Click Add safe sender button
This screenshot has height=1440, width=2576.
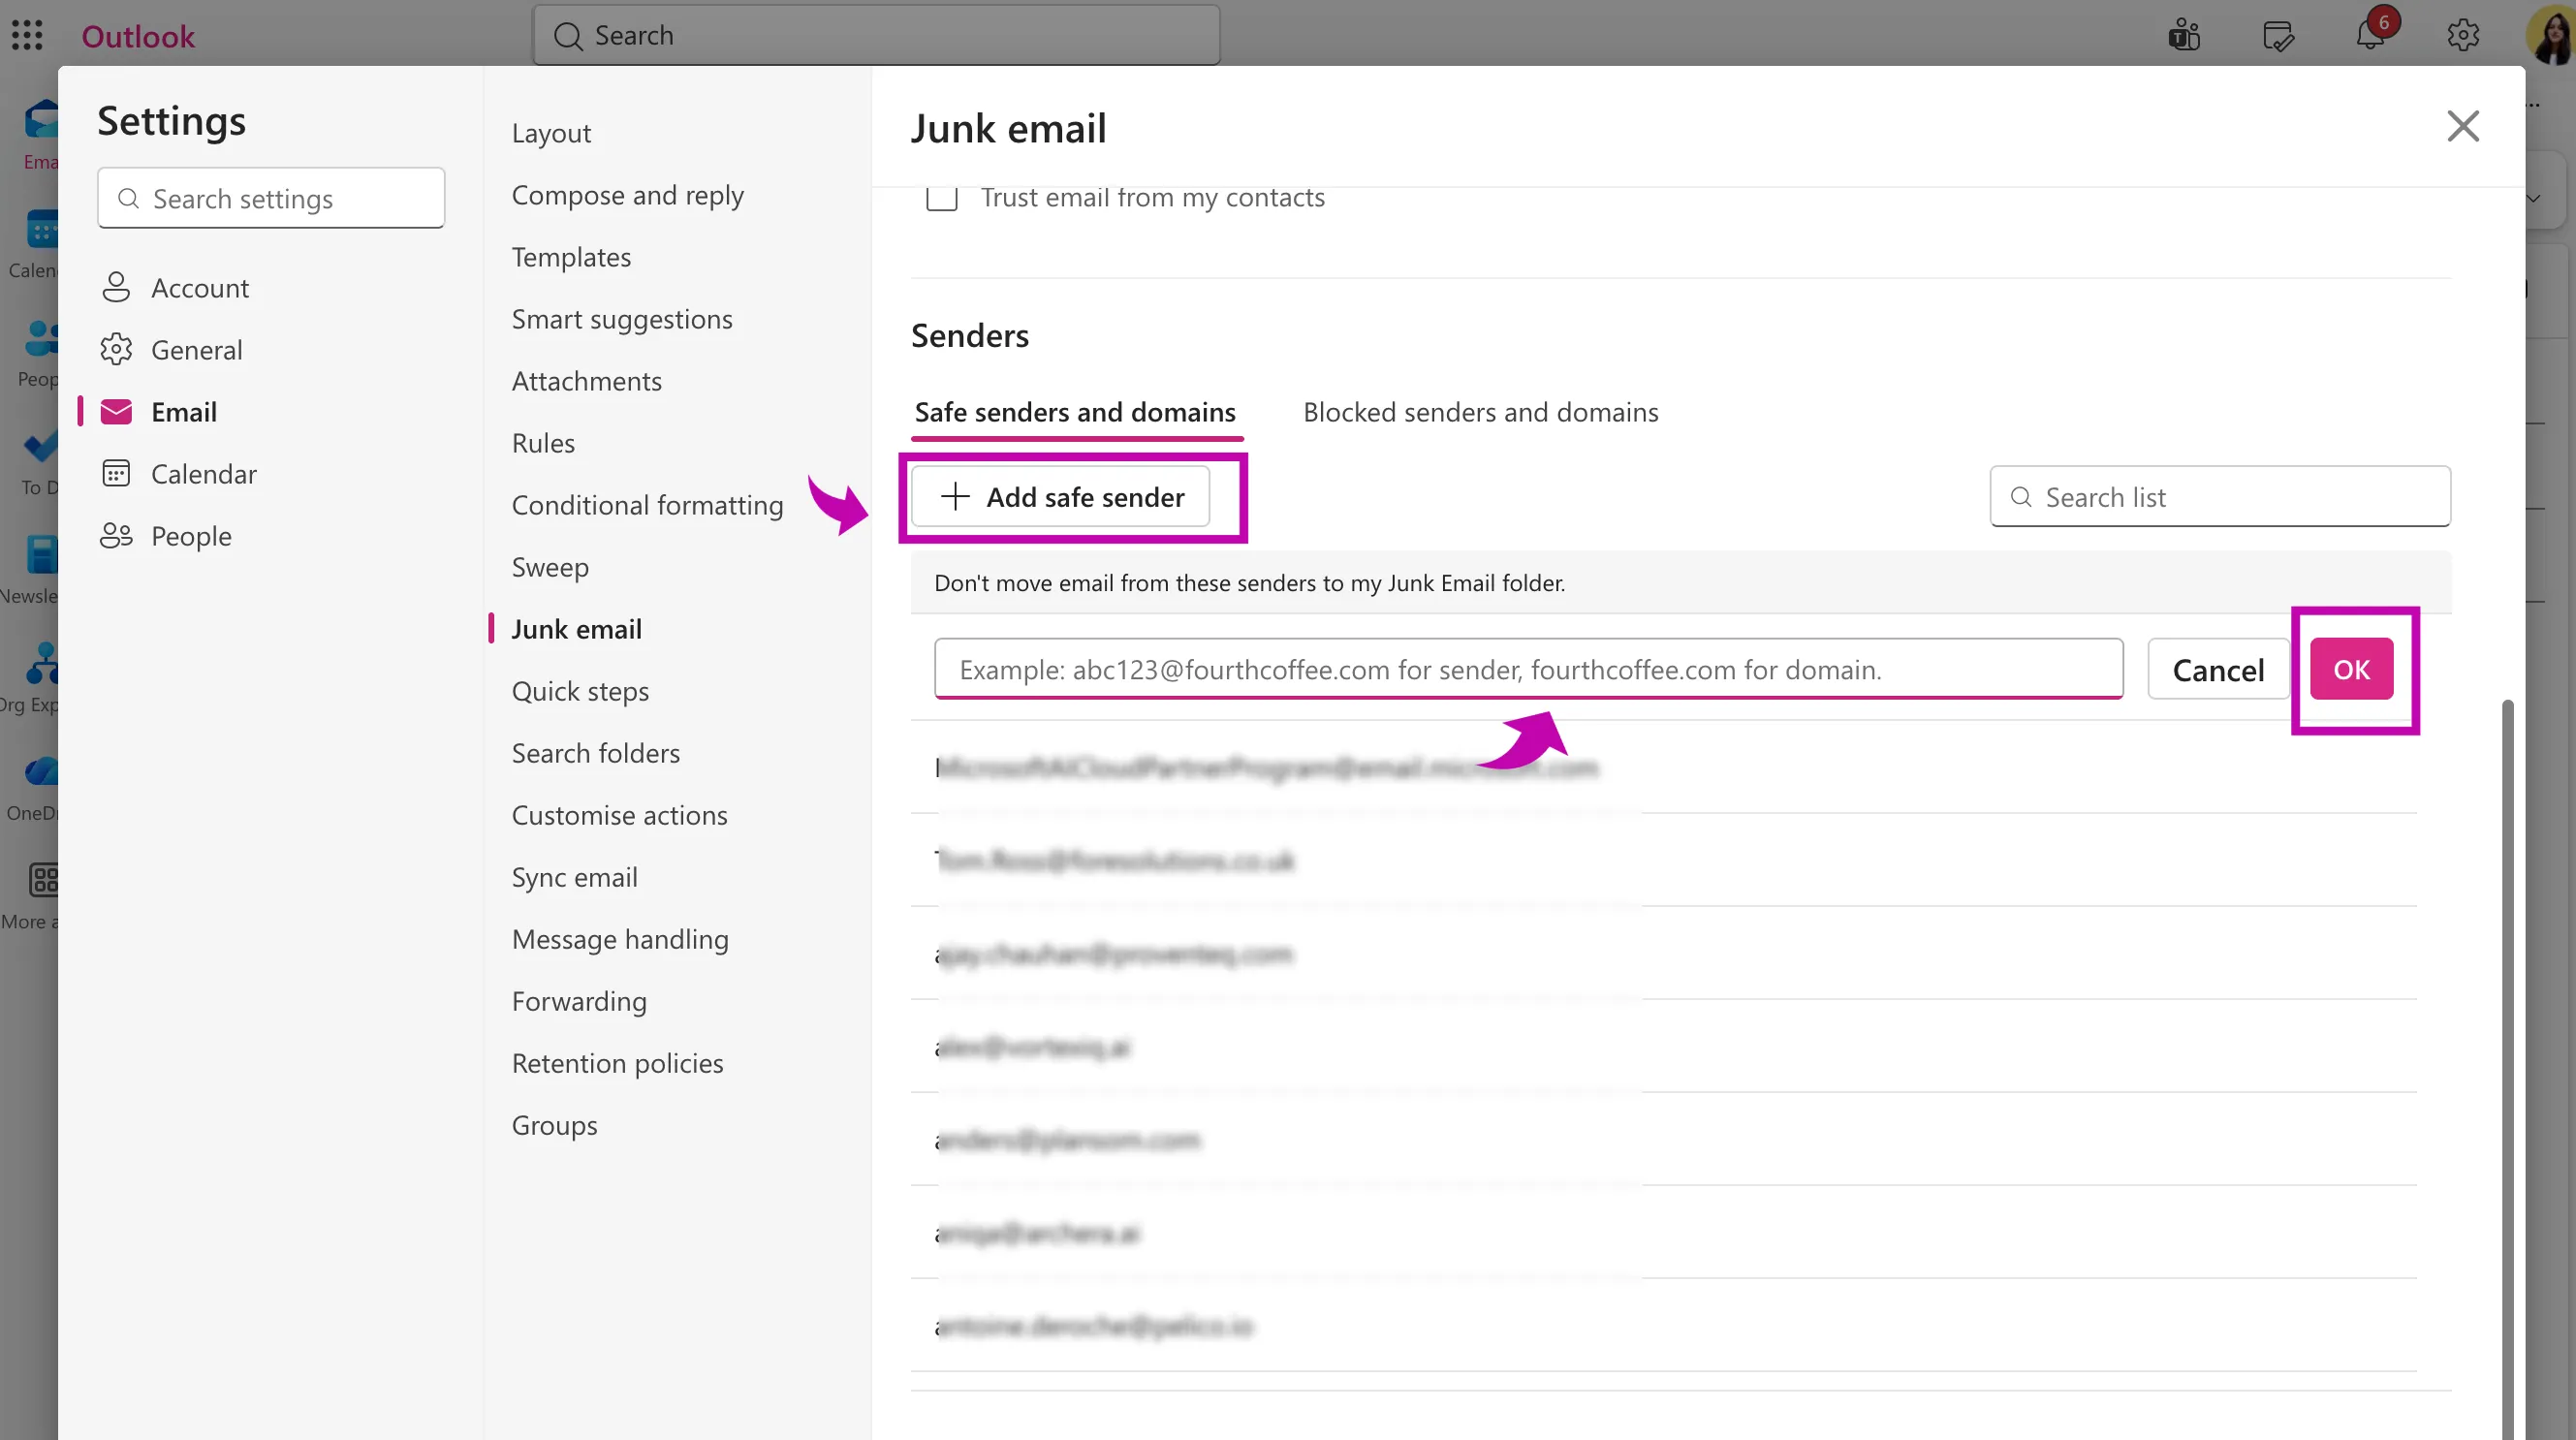click(1060, 497)
